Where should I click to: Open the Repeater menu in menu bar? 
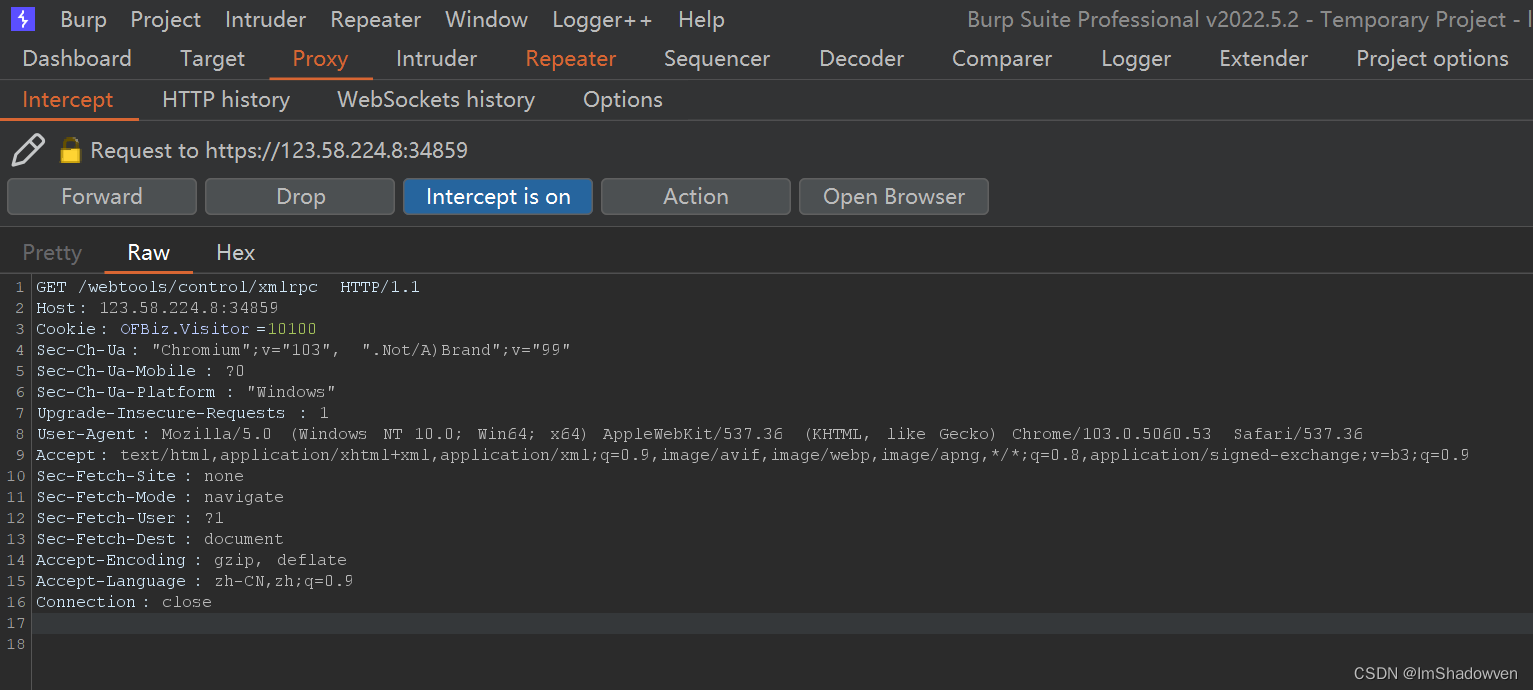click(375, 19)
